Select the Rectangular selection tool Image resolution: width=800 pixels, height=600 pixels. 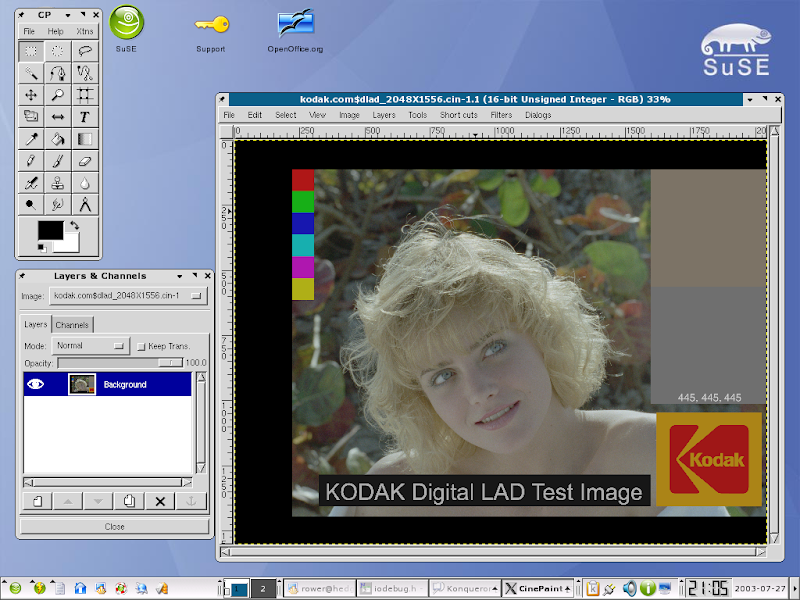coord(31,50)
